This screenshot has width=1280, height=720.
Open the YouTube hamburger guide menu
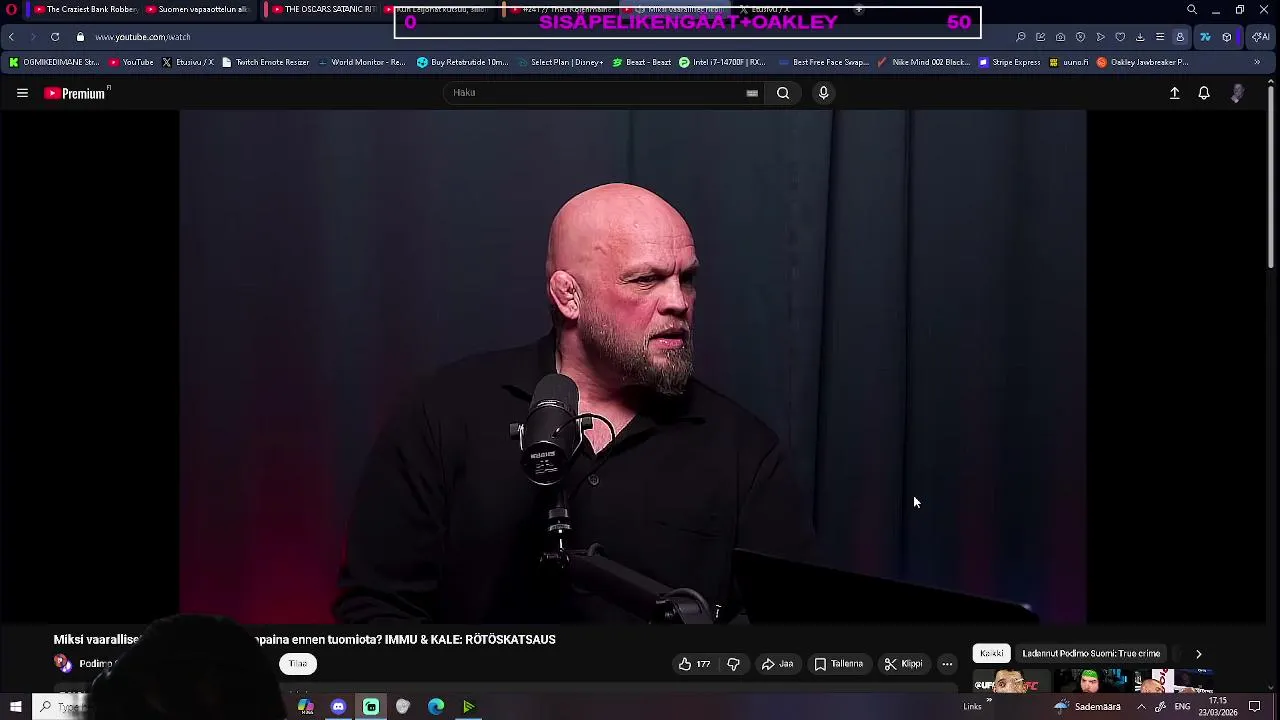coord(22,93)
